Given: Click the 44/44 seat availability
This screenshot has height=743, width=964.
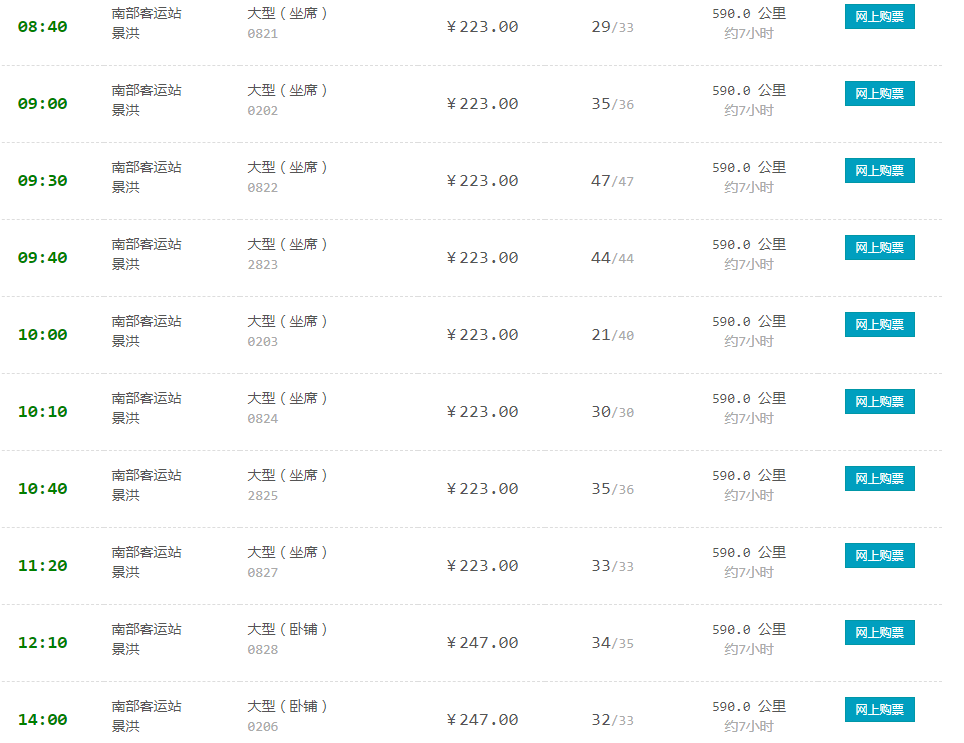Looking at the screenshot, I should coord(612,258).
